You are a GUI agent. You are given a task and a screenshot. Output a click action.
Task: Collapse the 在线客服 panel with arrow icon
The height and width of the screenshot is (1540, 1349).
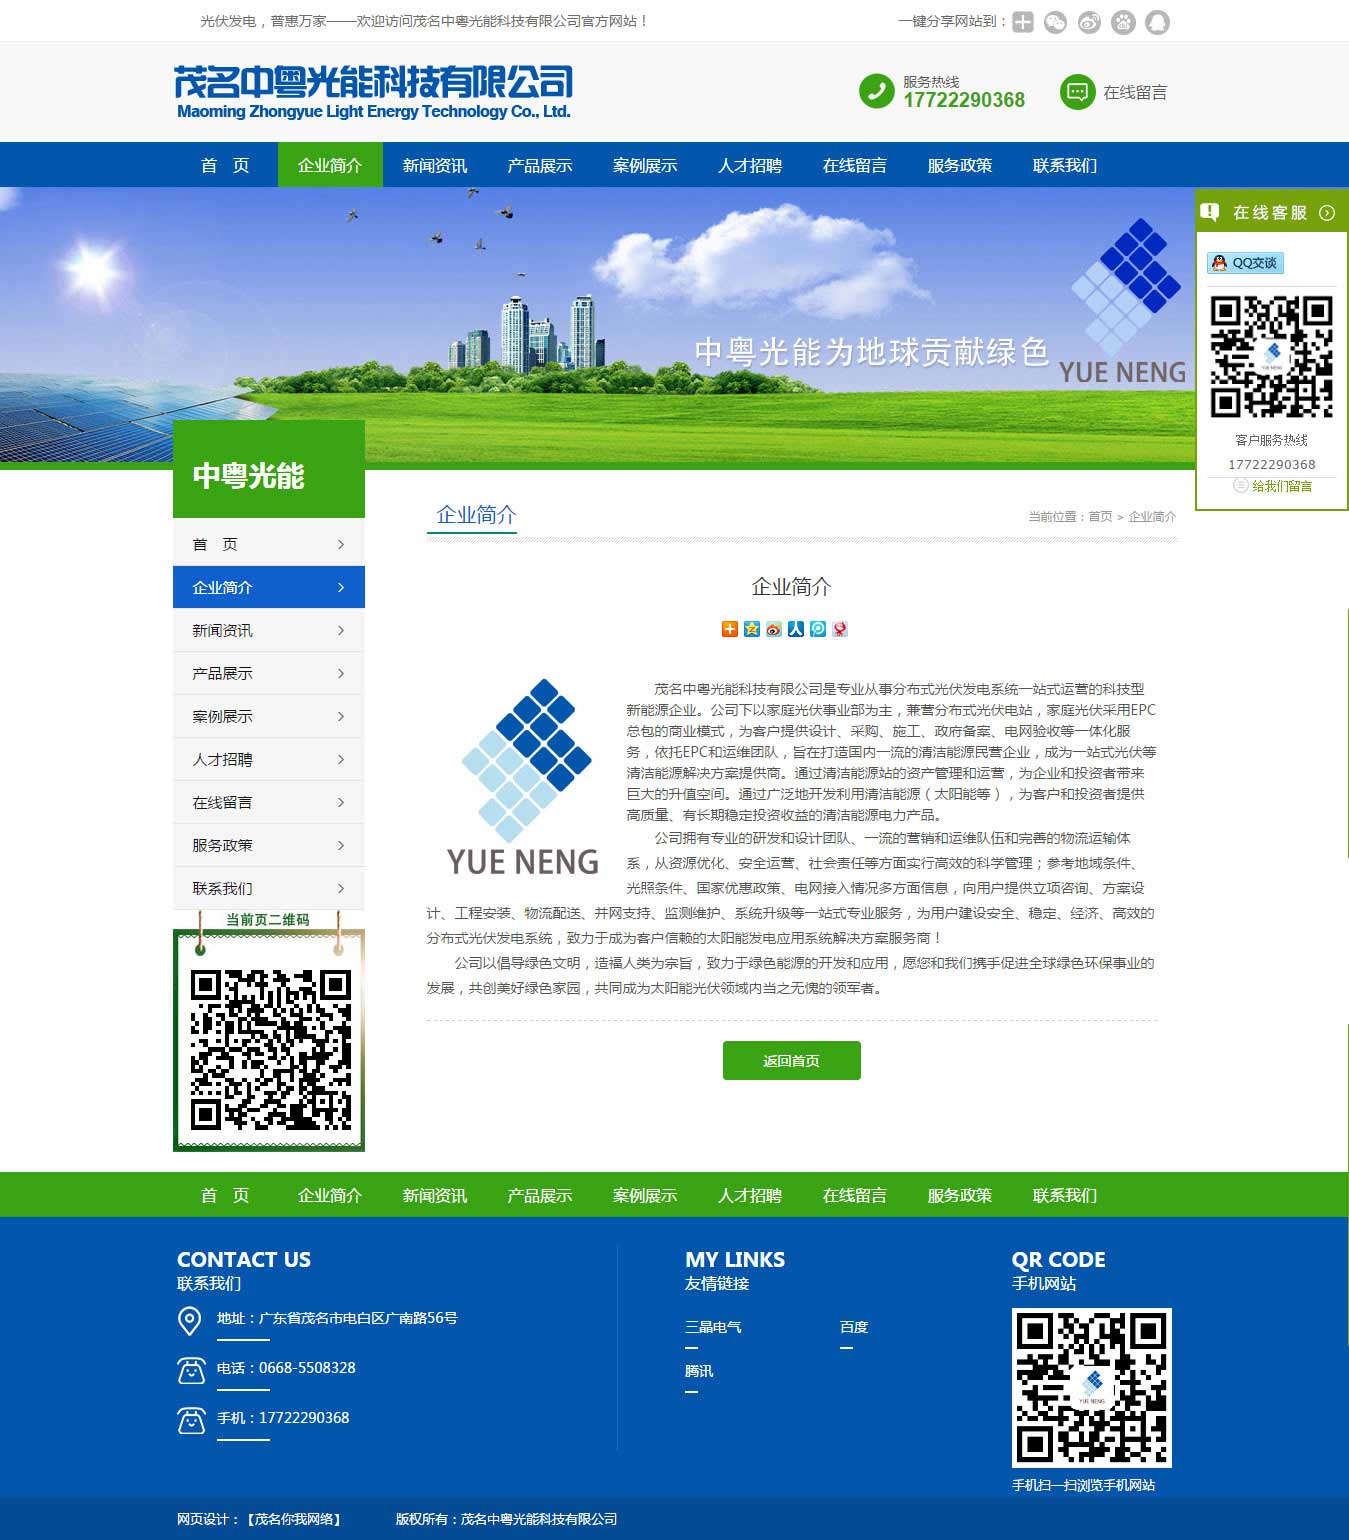(1327, 213)
